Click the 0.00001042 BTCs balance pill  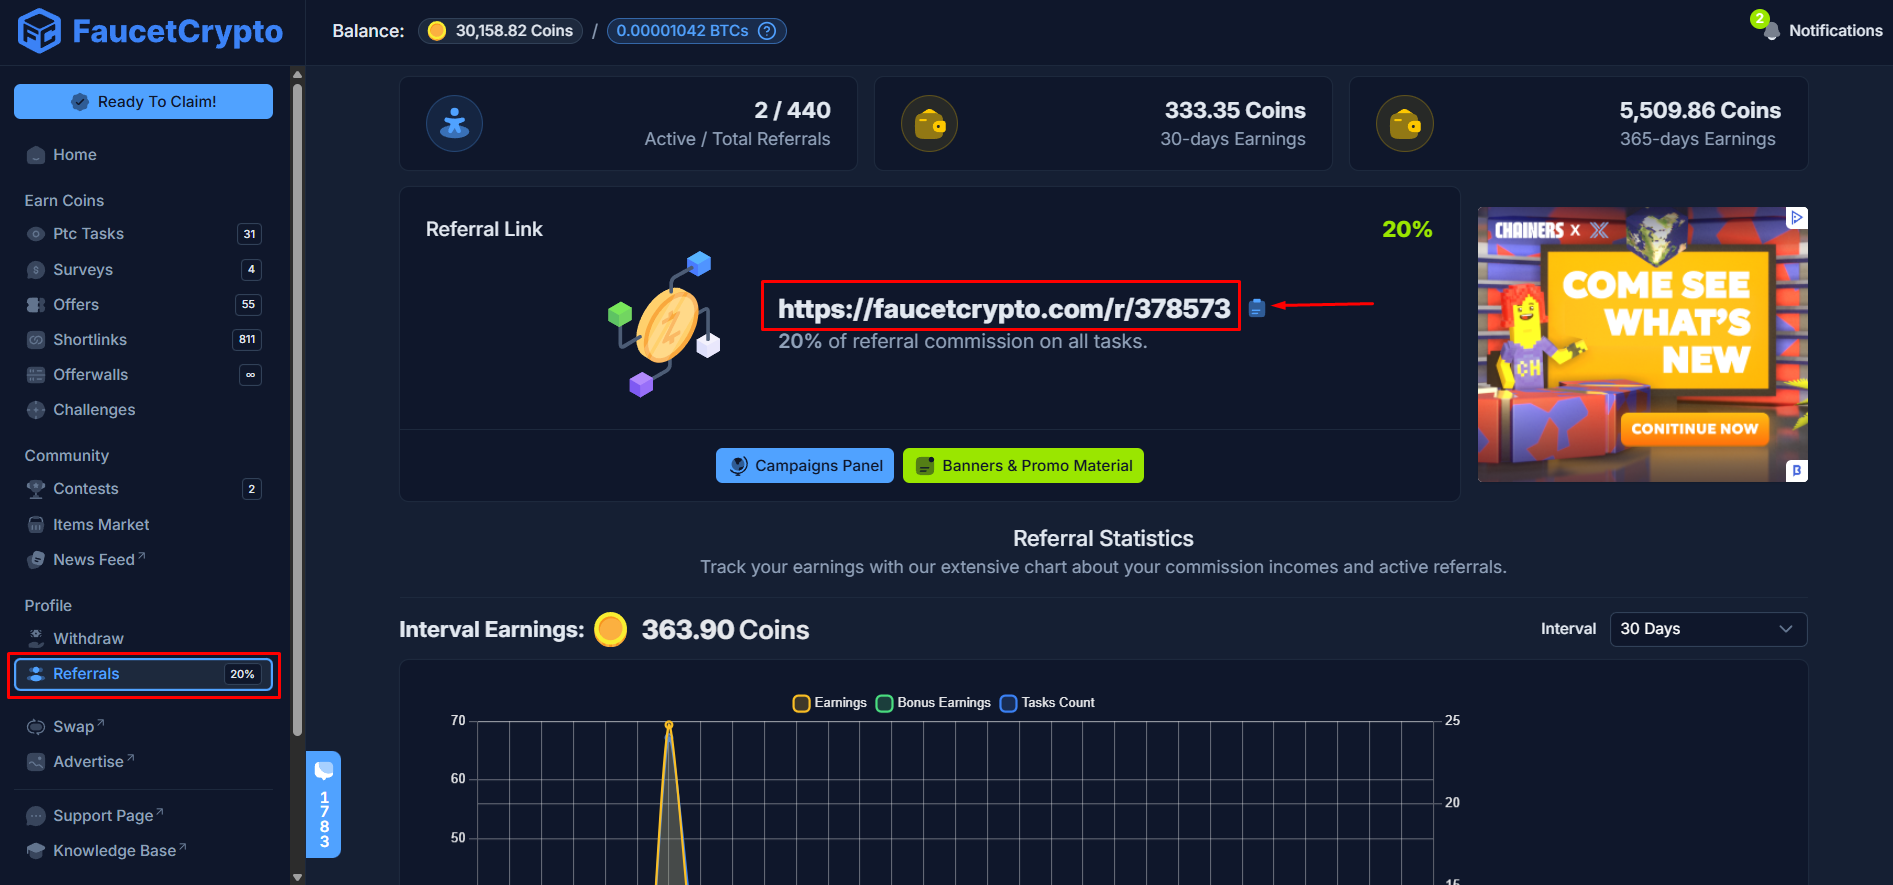coord(696,31)
